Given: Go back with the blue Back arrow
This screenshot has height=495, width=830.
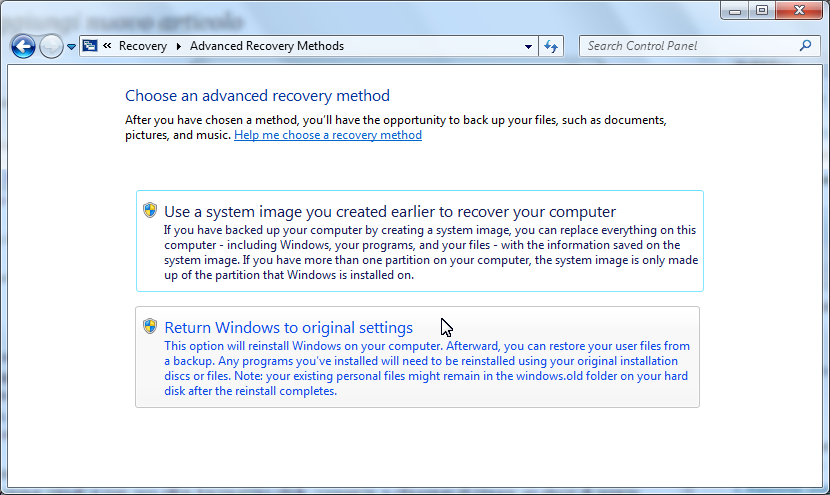Looking at the screenshot, I should [x=23, y=47].
